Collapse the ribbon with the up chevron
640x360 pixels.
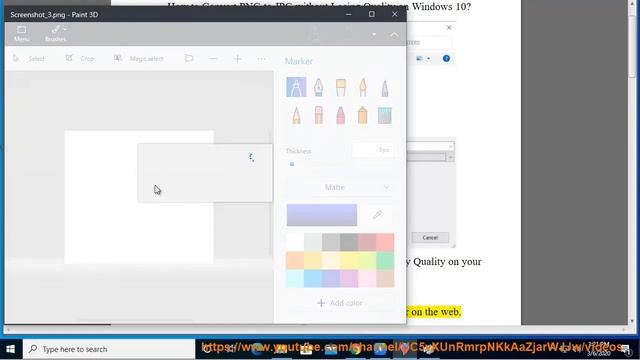[394, 35]
